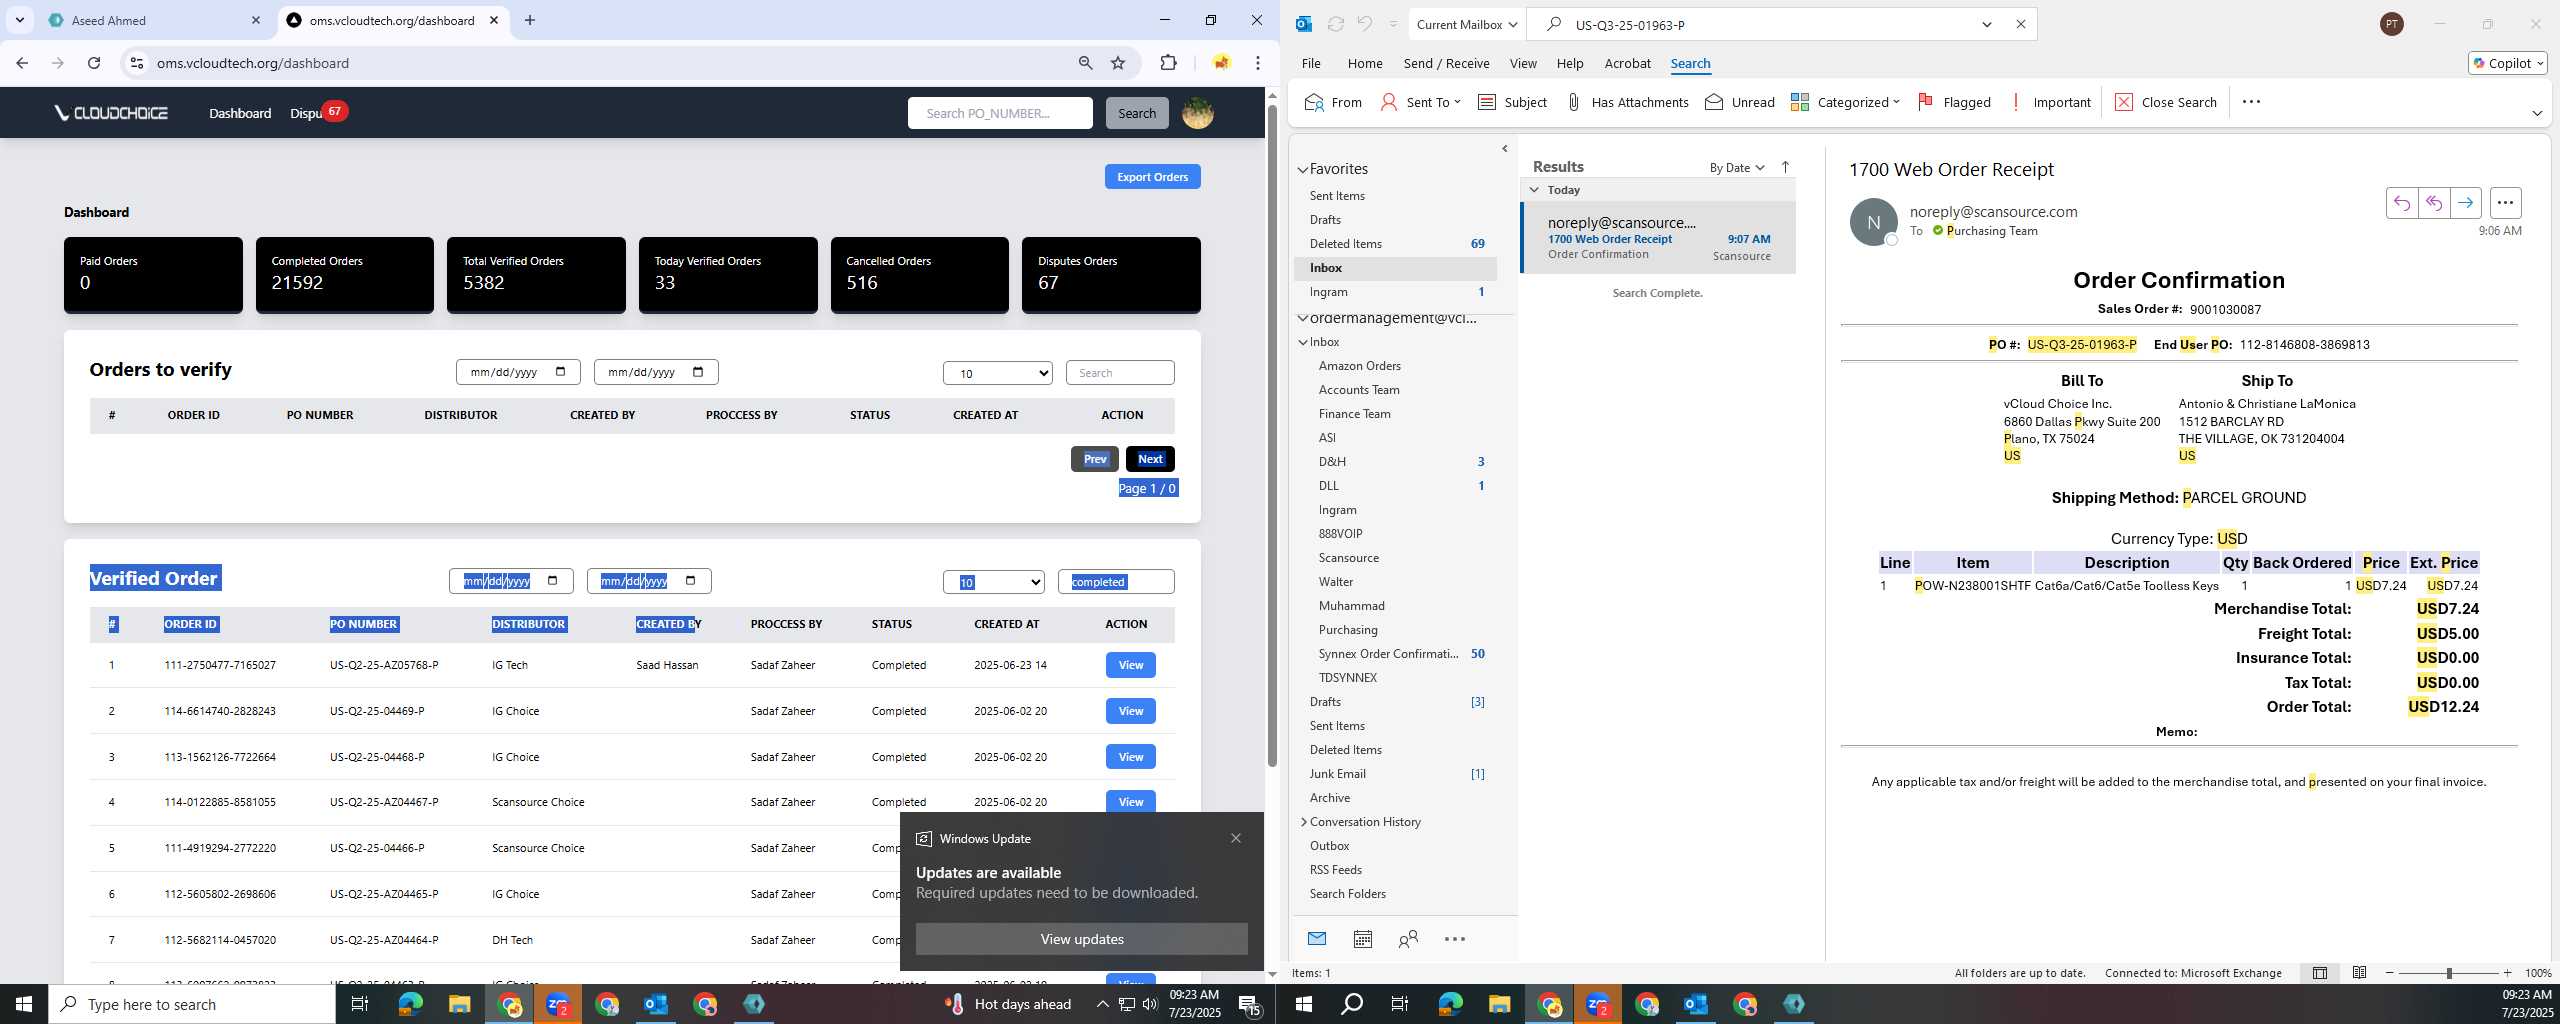Click the Search PO_NUMBER input field
This screenshot has height=1024, width=2560.
[1000, 113]
